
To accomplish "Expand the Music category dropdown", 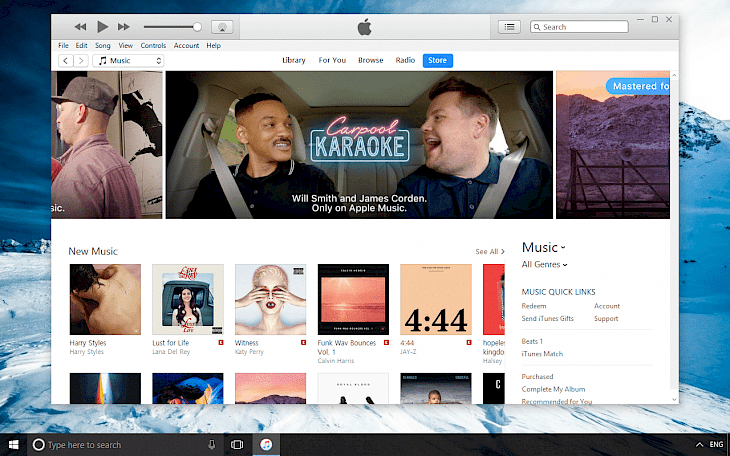I will click(x=543, y=247).
